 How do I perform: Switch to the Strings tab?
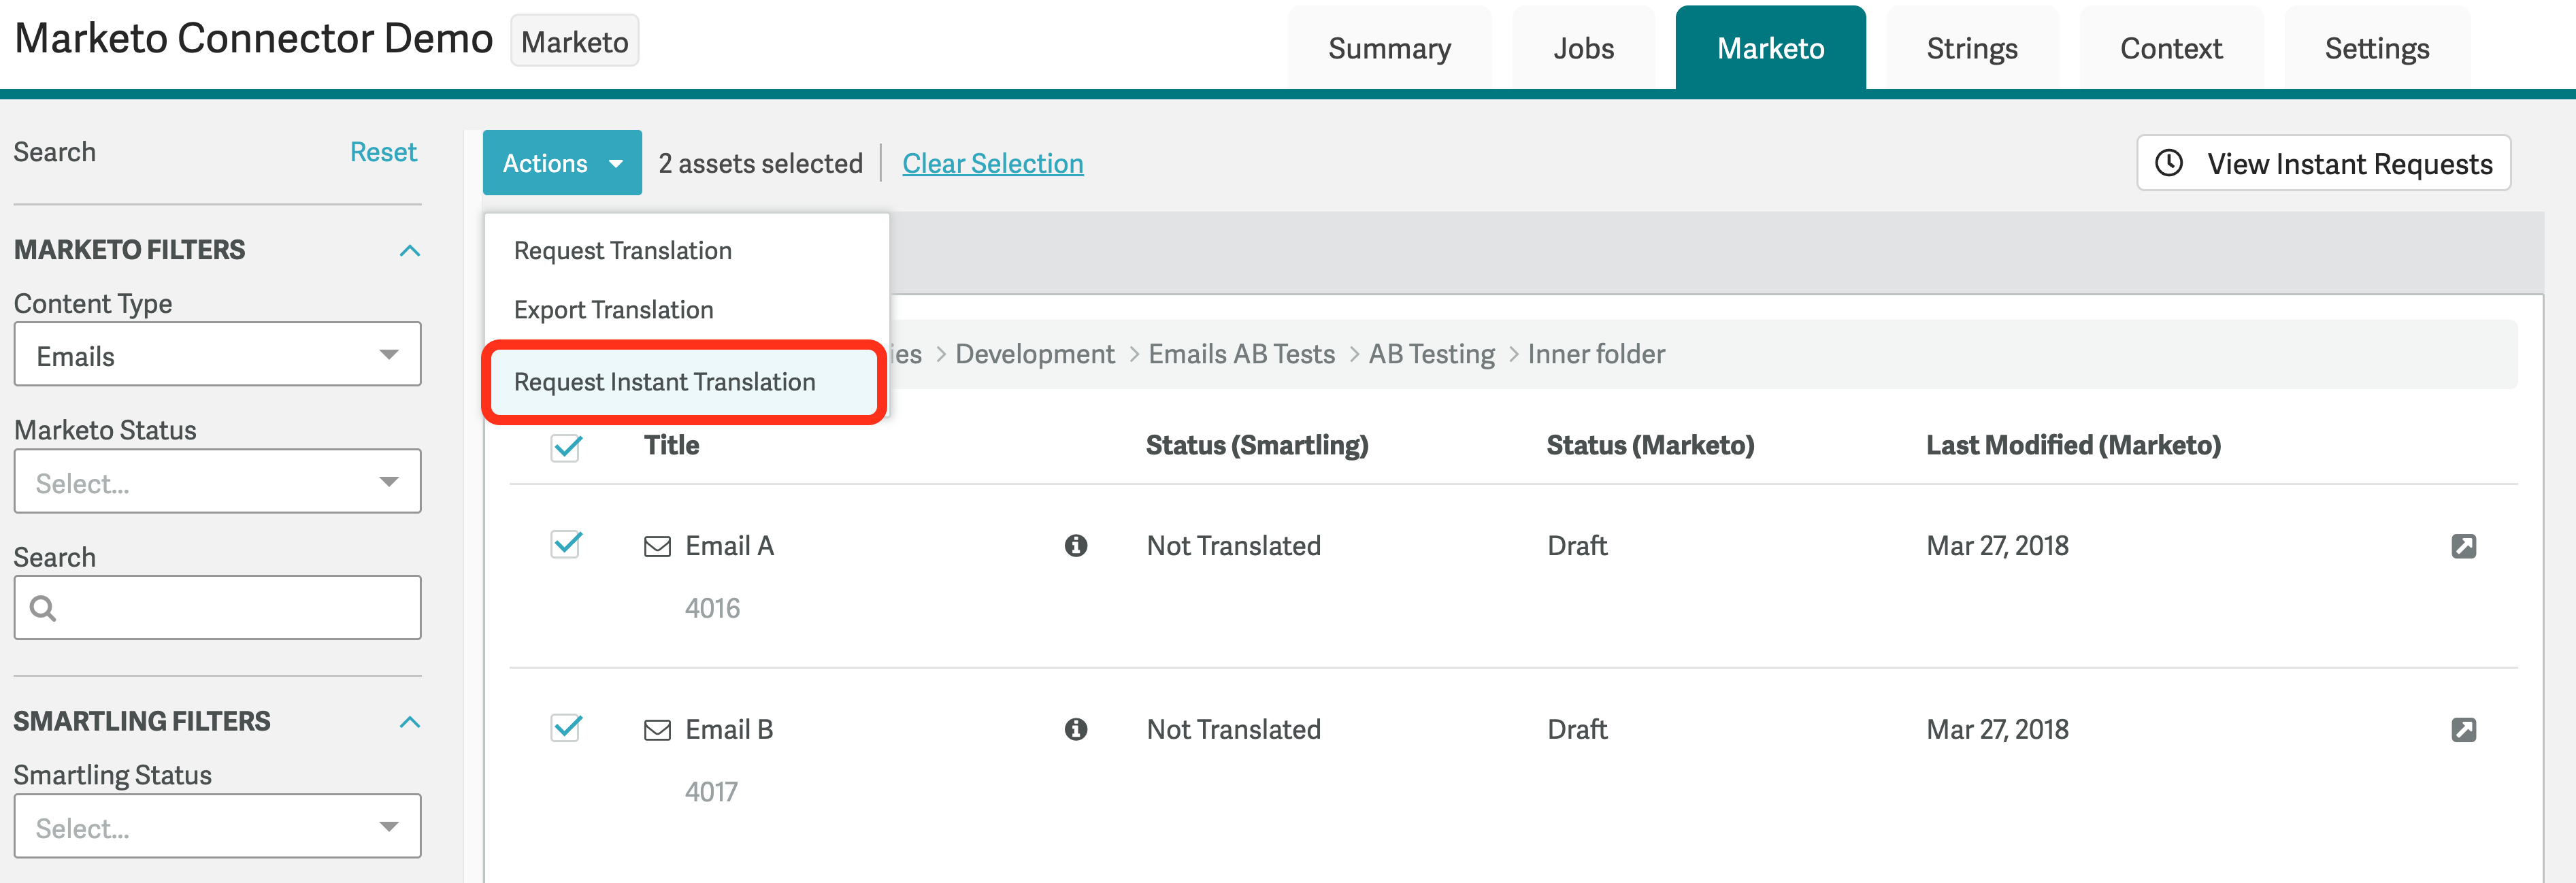click(x=1971, y=48)
